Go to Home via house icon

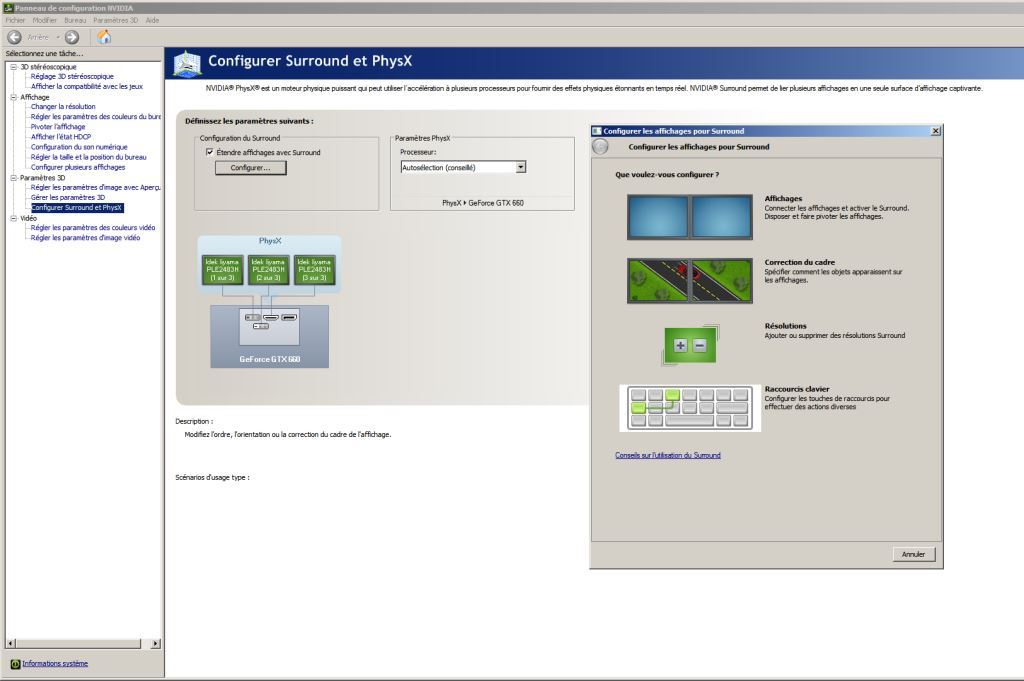point(104,37)
